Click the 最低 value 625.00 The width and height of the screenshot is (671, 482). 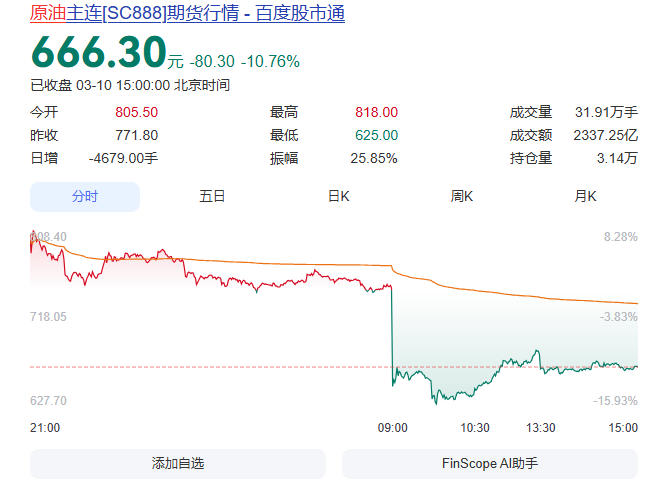click(x=376, y=135)
